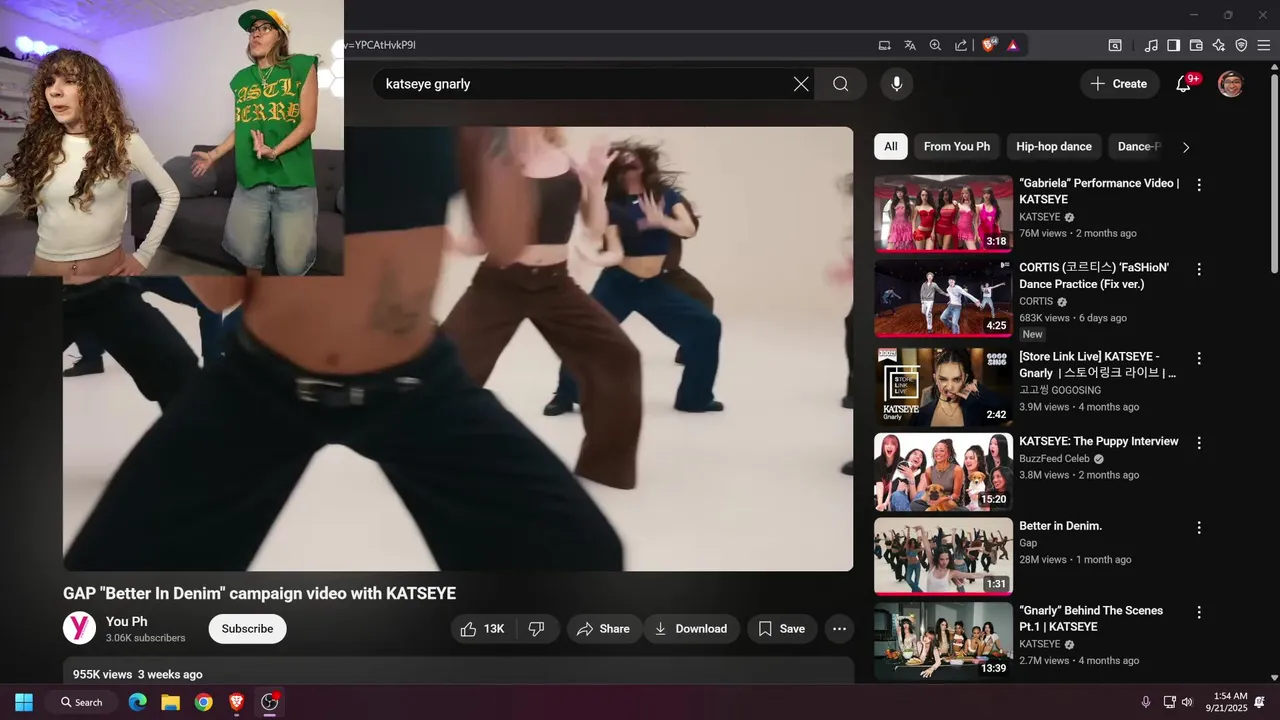The height and width of the screenshot is (720, 1280).
Task: Open more actions ellipsis under video
Action: [x=840, y=629]
